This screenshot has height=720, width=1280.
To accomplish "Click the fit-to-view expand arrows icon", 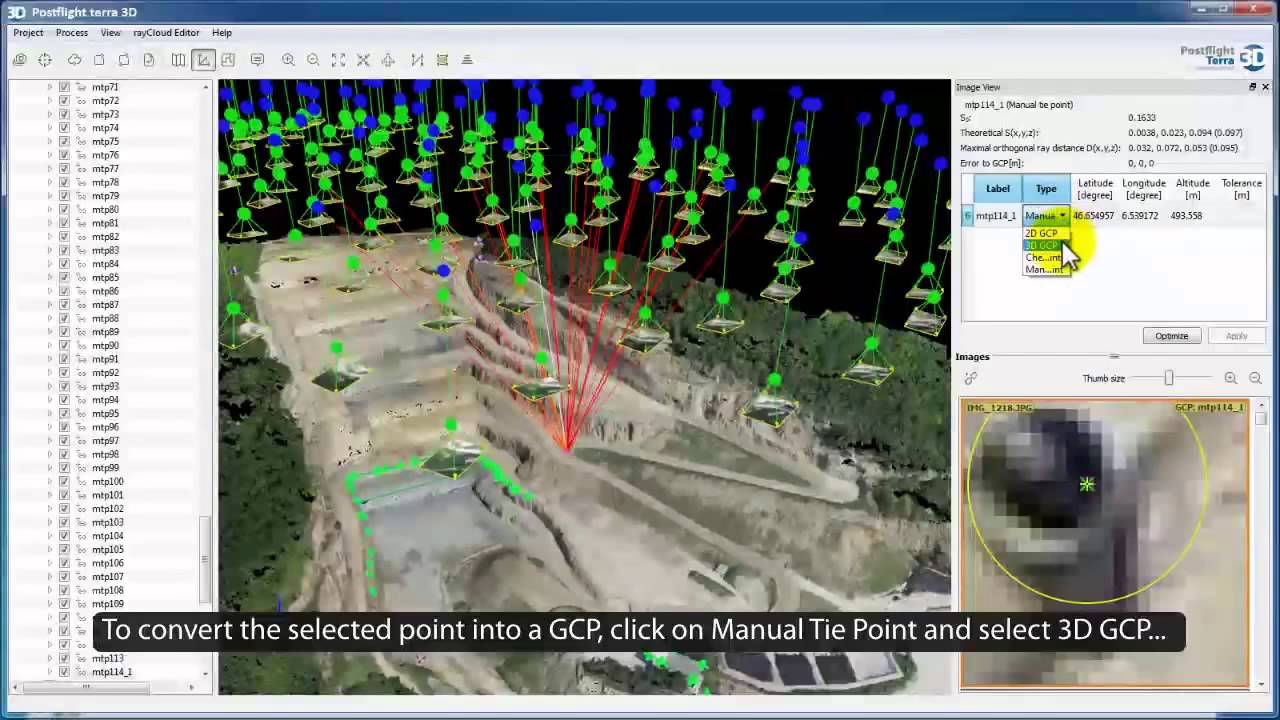I will pos(338,60).
